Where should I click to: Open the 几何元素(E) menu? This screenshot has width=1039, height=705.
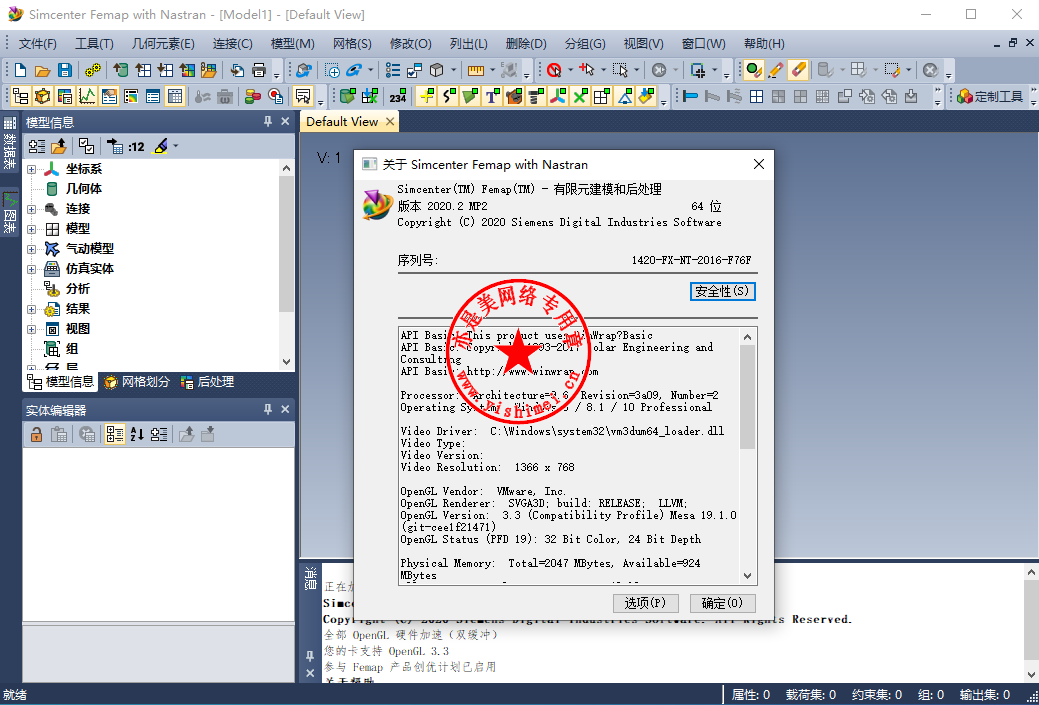[x=163, y=44]
